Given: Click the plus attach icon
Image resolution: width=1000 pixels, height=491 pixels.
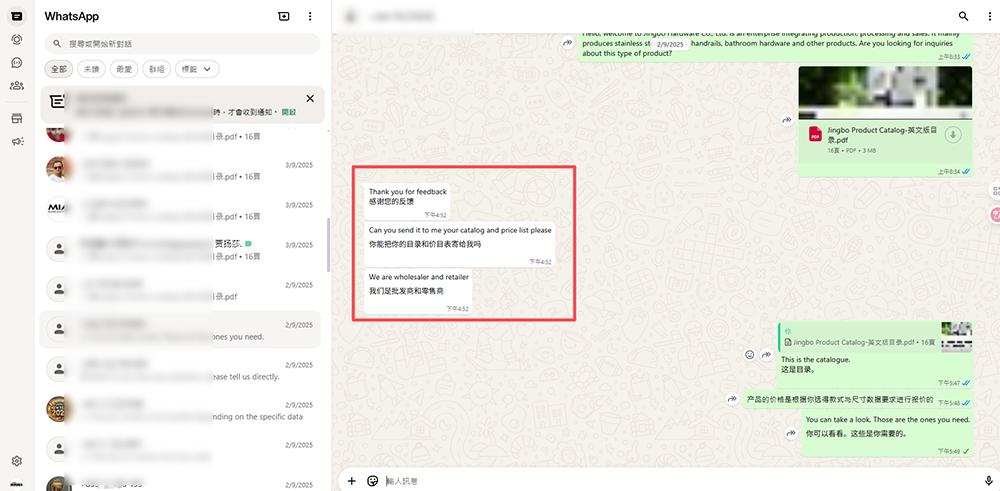Looking at the screenshot, I should [x=351, y=481].
